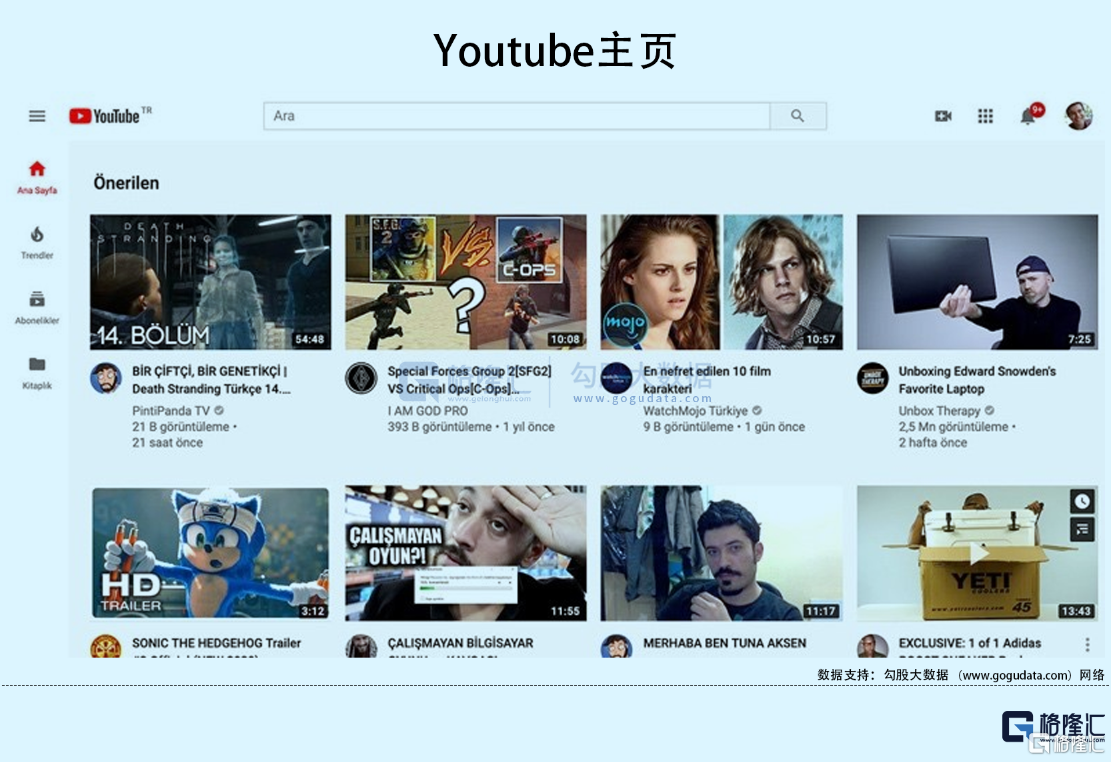The image size is (1111, 762).
Task: Click the search magnifier button
Action: (x=798, y=116)
